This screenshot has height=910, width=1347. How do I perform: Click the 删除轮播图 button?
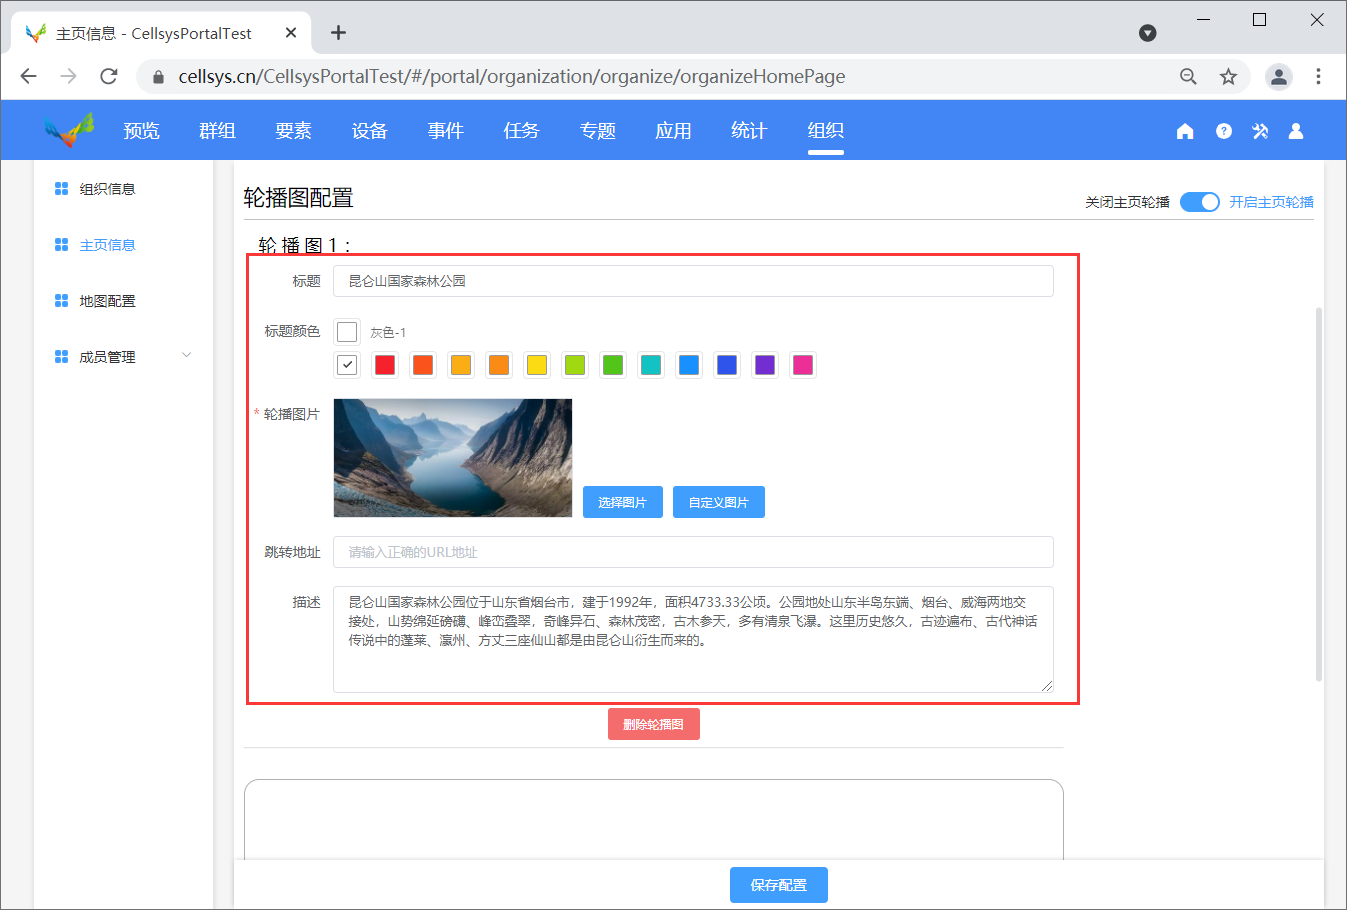(x=654, y=724)
